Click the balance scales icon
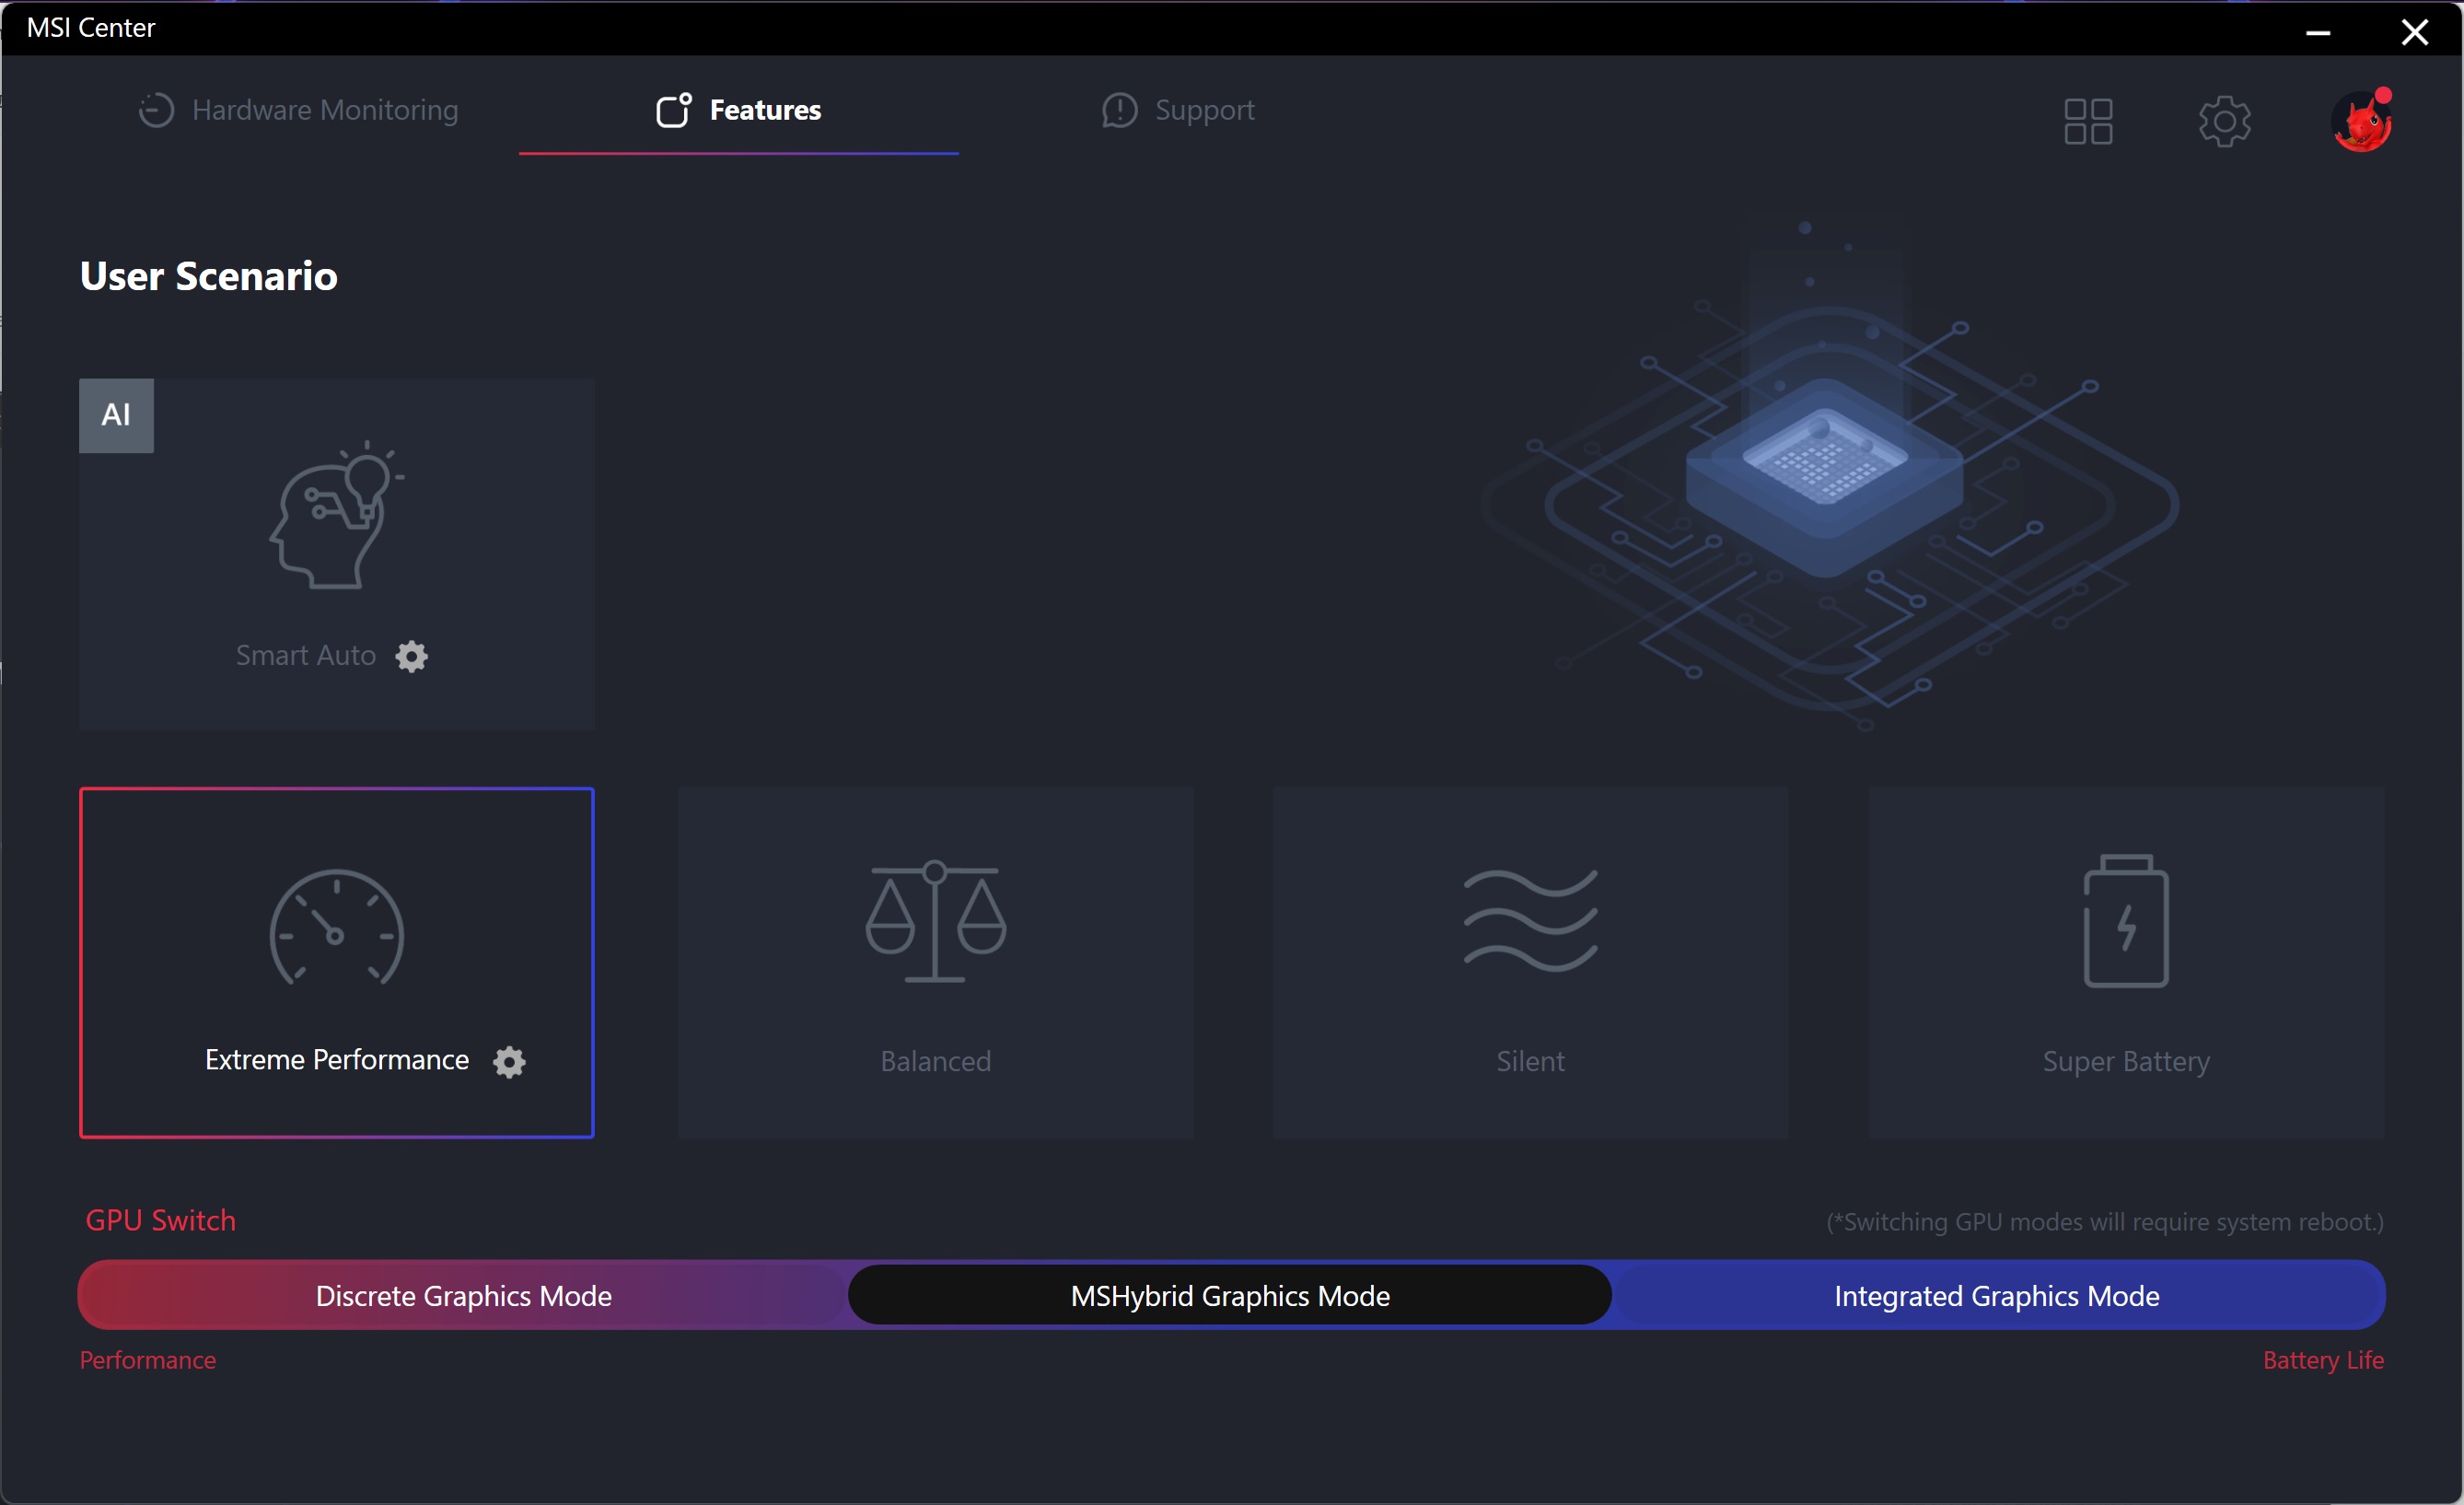 [x=935, y=921]
